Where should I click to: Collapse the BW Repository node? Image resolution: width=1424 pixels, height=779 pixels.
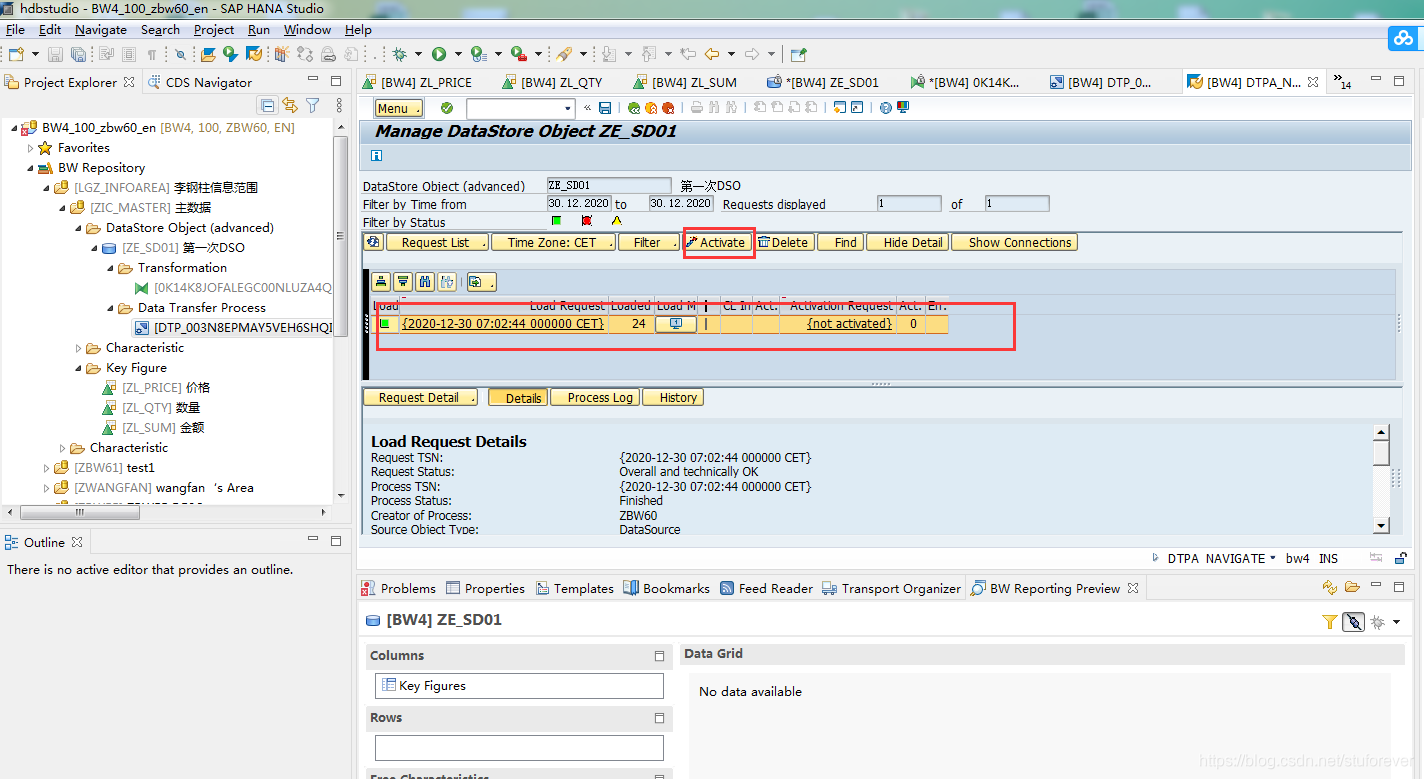(30, 168)
